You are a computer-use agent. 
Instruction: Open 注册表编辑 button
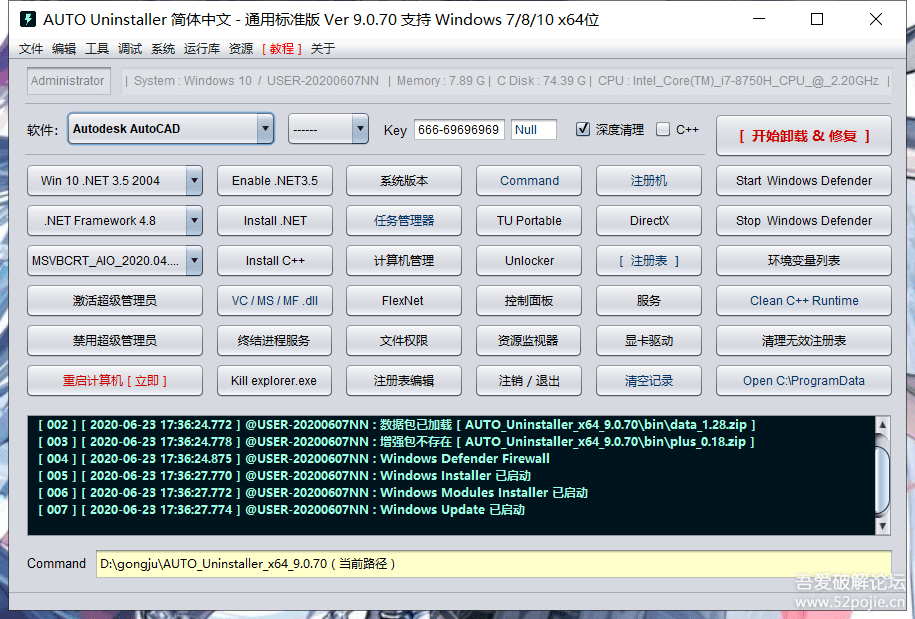tap(404, 380)
